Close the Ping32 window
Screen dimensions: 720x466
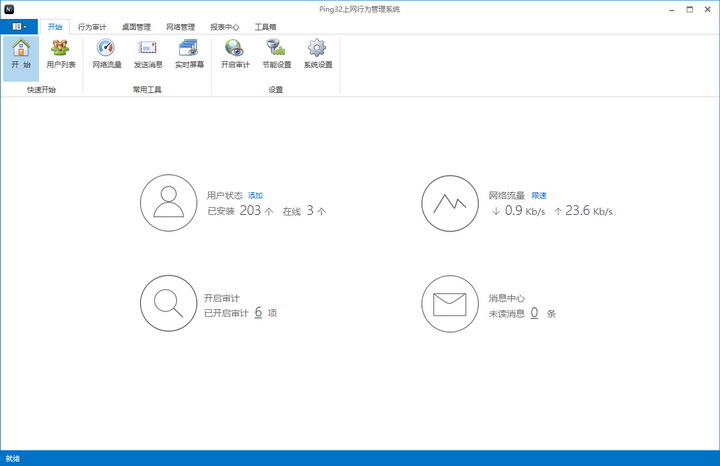(708, 9)
